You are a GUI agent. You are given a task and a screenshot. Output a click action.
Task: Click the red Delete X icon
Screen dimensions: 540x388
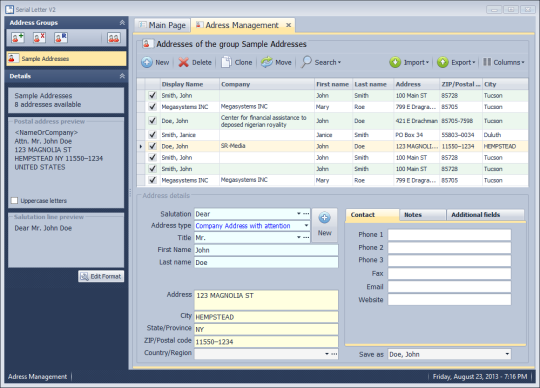click(184, 62)
